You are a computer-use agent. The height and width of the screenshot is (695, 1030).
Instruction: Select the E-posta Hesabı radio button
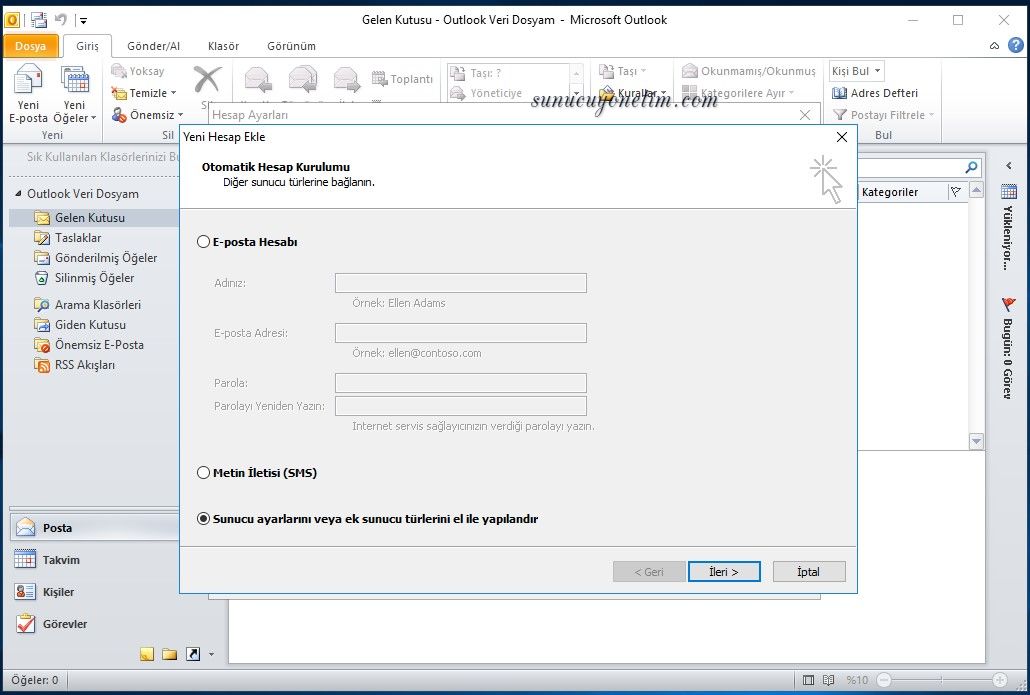pos(204,242)
